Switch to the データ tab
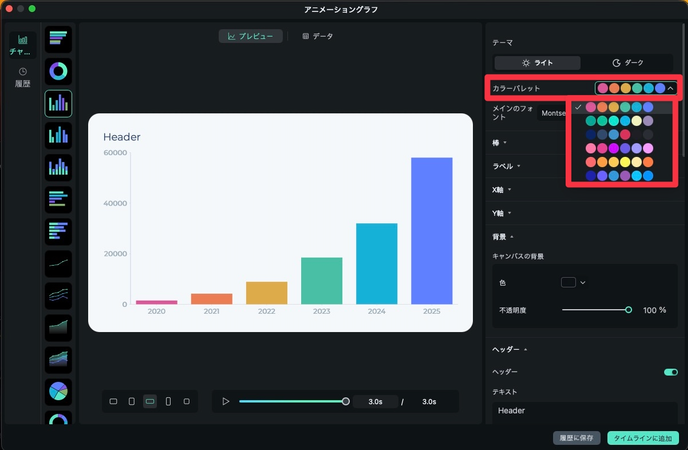Screen dimensions: 688x450 (x=318, y=36)
